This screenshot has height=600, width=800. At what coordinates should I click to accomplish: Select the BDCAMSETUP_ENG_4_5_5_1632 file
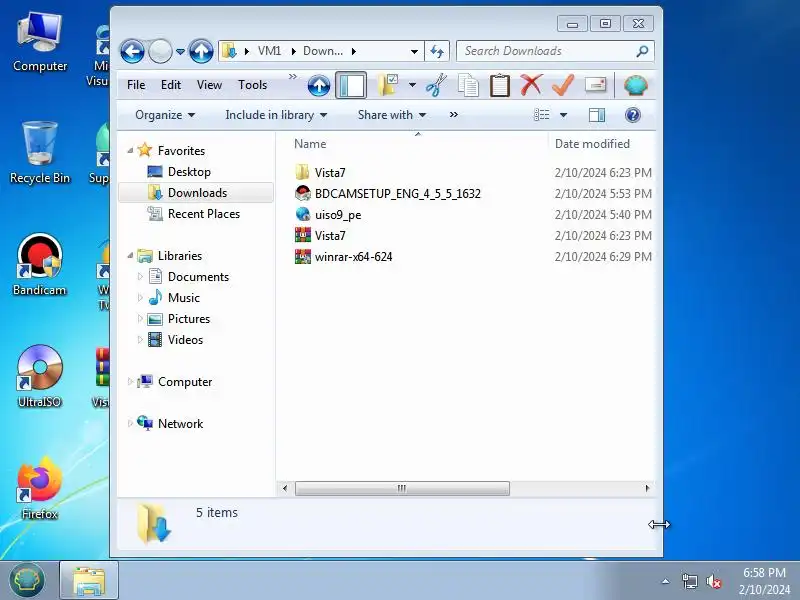pos(397,193)
